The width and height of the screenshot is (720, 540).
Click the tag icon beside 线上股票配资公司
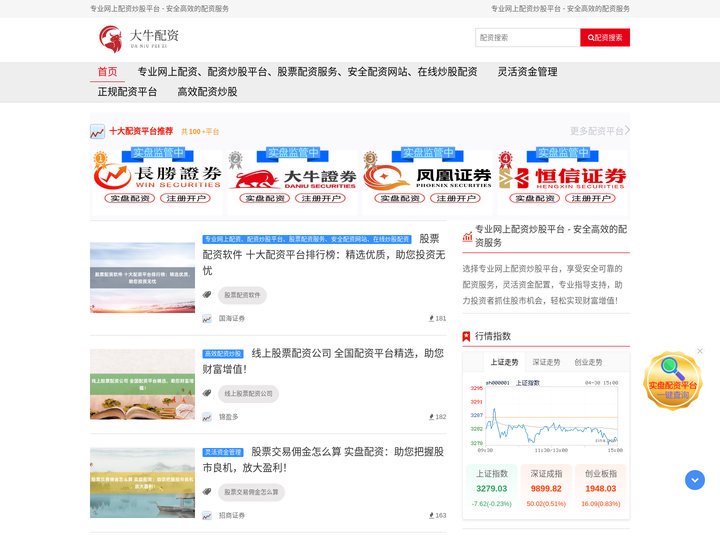[x=207, y=394]
